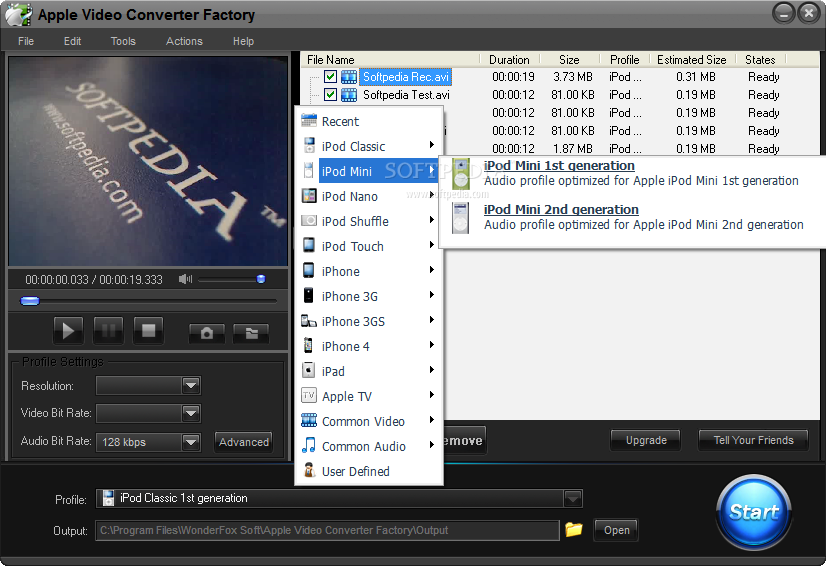Screen dimensions: 826x566
Task: Click the User Defined person icon
Action: coord(309,470)
